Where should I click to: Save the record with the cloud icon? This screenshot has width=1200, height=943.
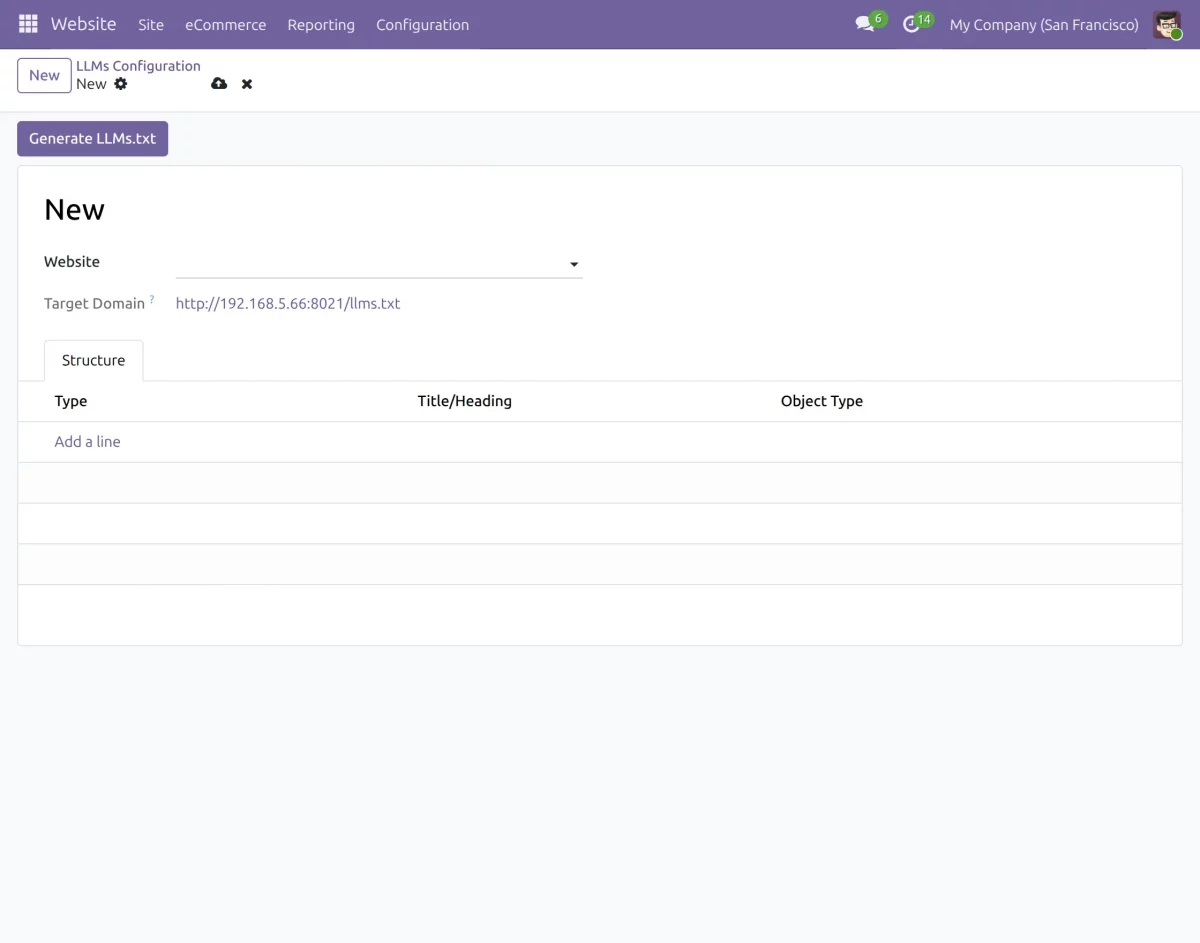[x=219, y=84]
